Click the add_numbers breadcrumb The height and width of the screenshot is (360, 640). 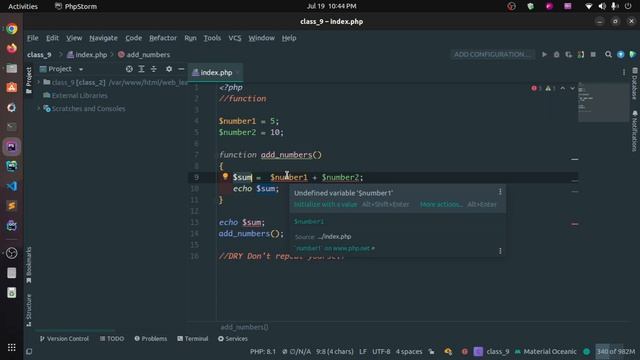[144, 54]
